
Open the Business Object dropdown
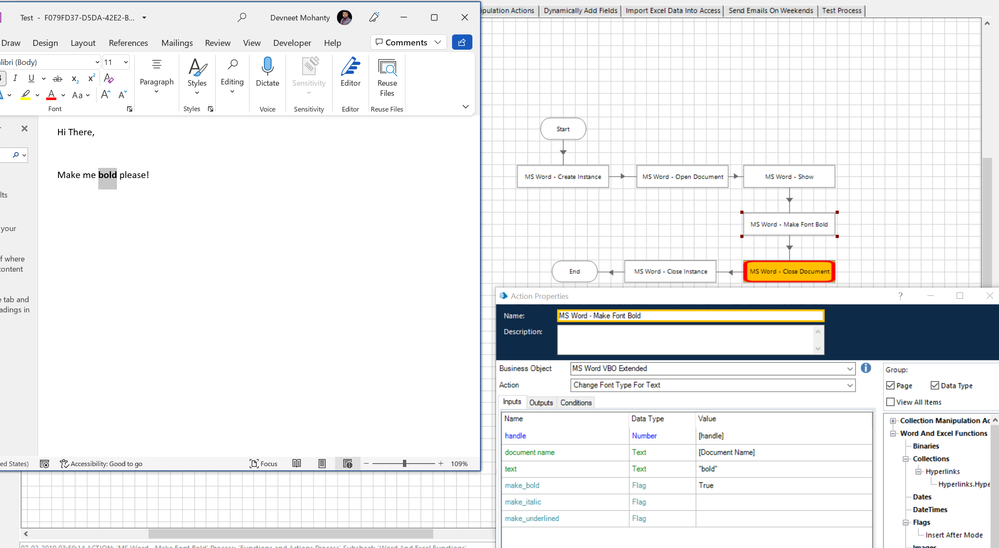click(850, 368)
